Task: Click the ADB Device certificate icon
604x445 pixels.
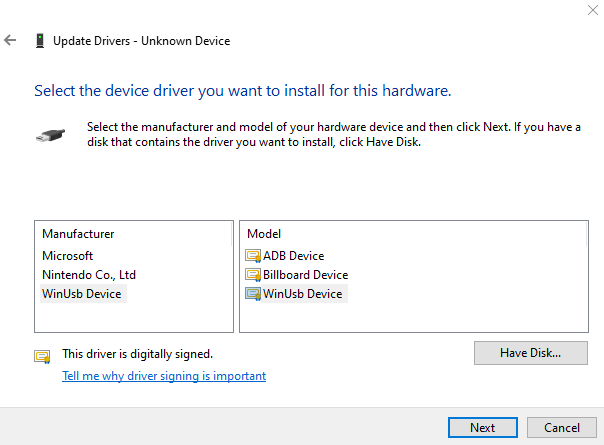Action: [253, 256]
